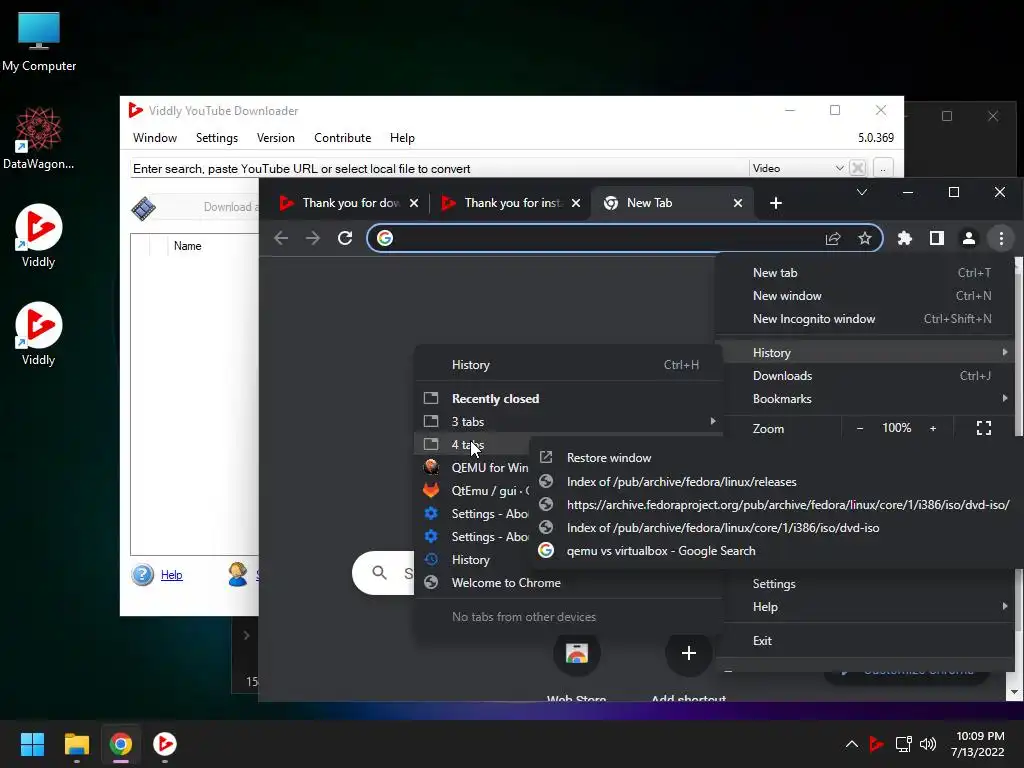This screenshot has width=1024, height=768.
Task: Click the Help link in Viddly
Action: tap(172, 575)
